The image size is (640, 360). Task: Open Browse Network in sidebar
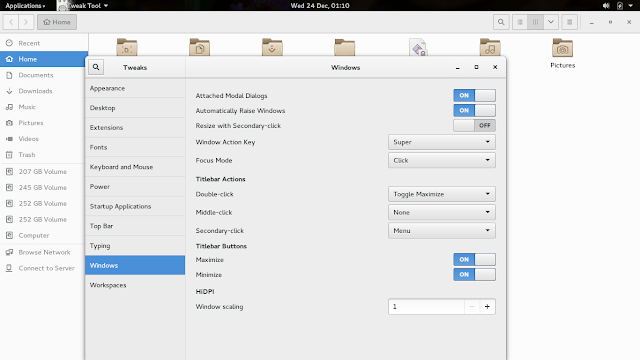(44, 252)
